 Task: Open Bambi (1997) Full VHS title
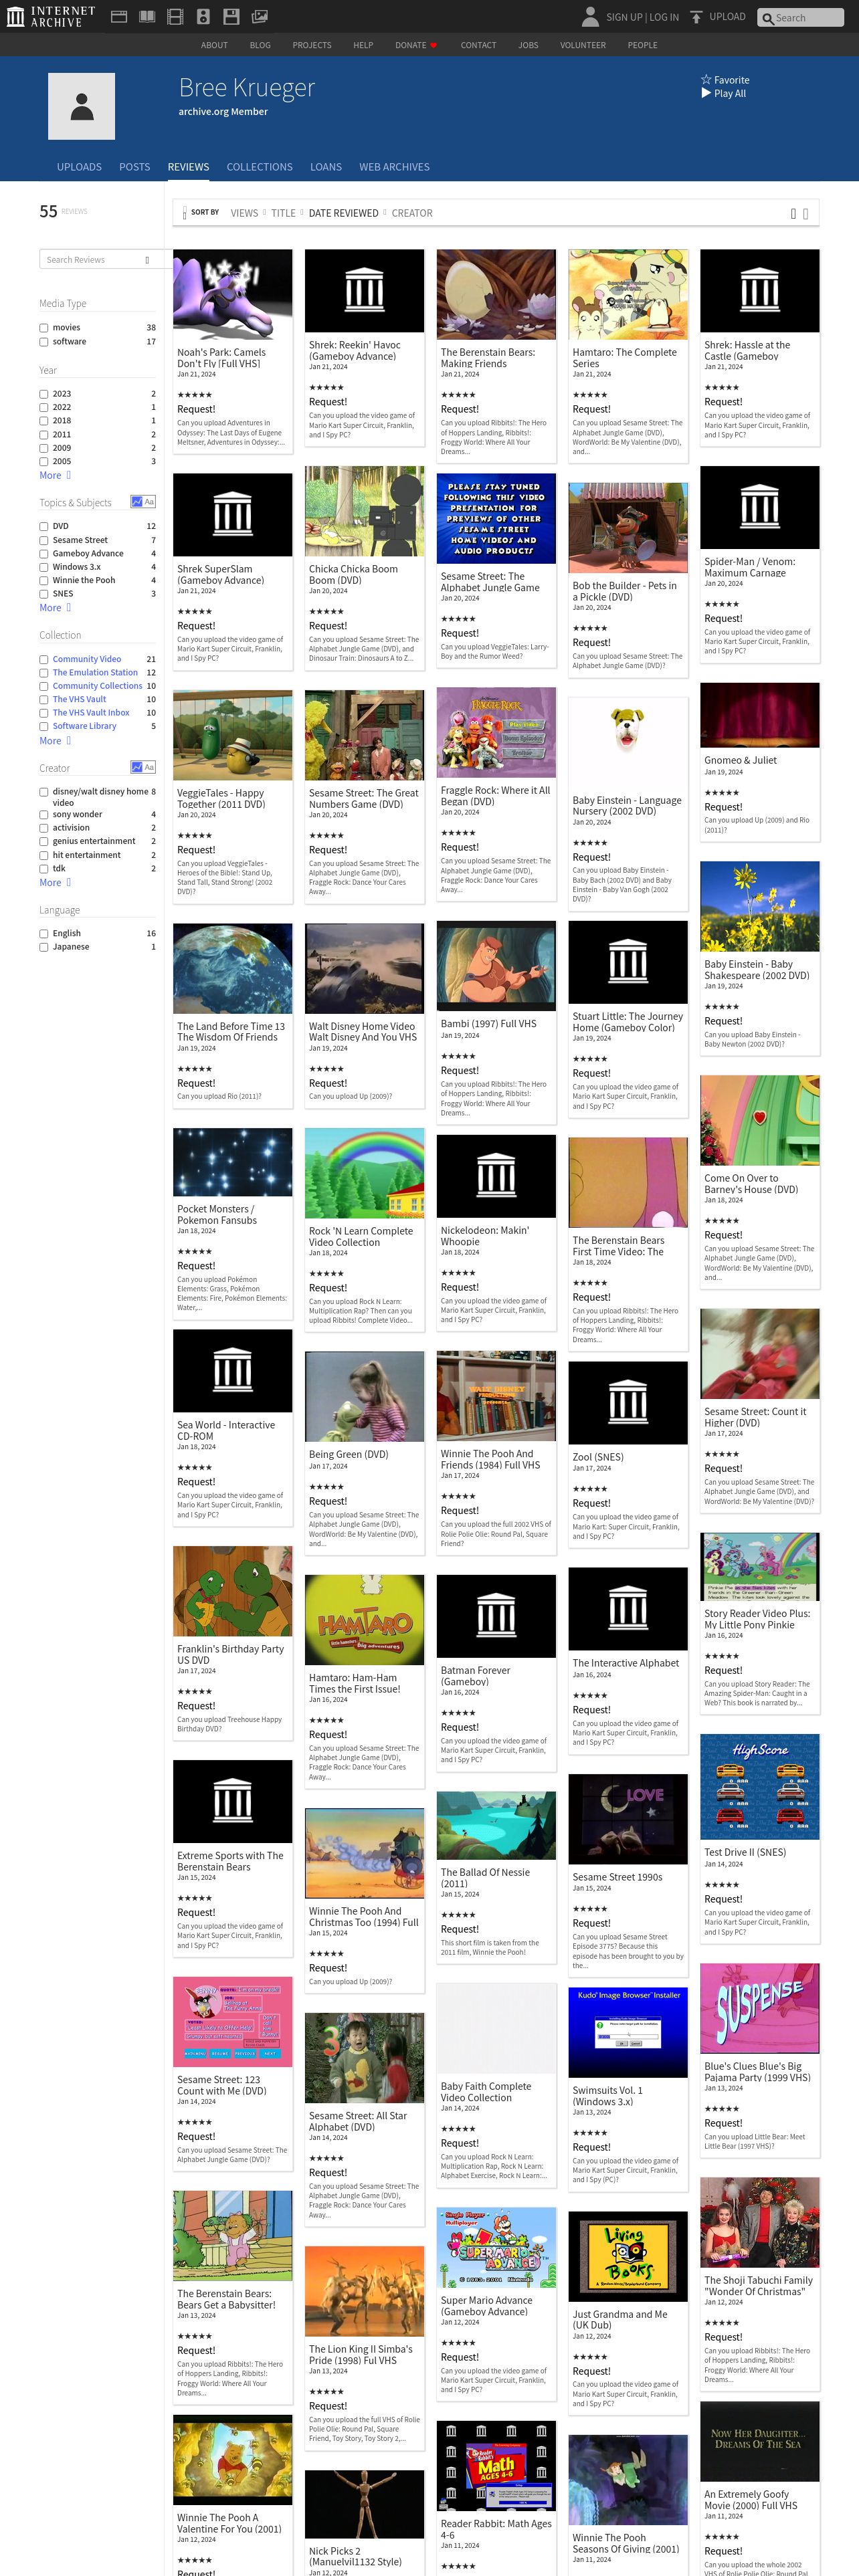pos(488,1024)
